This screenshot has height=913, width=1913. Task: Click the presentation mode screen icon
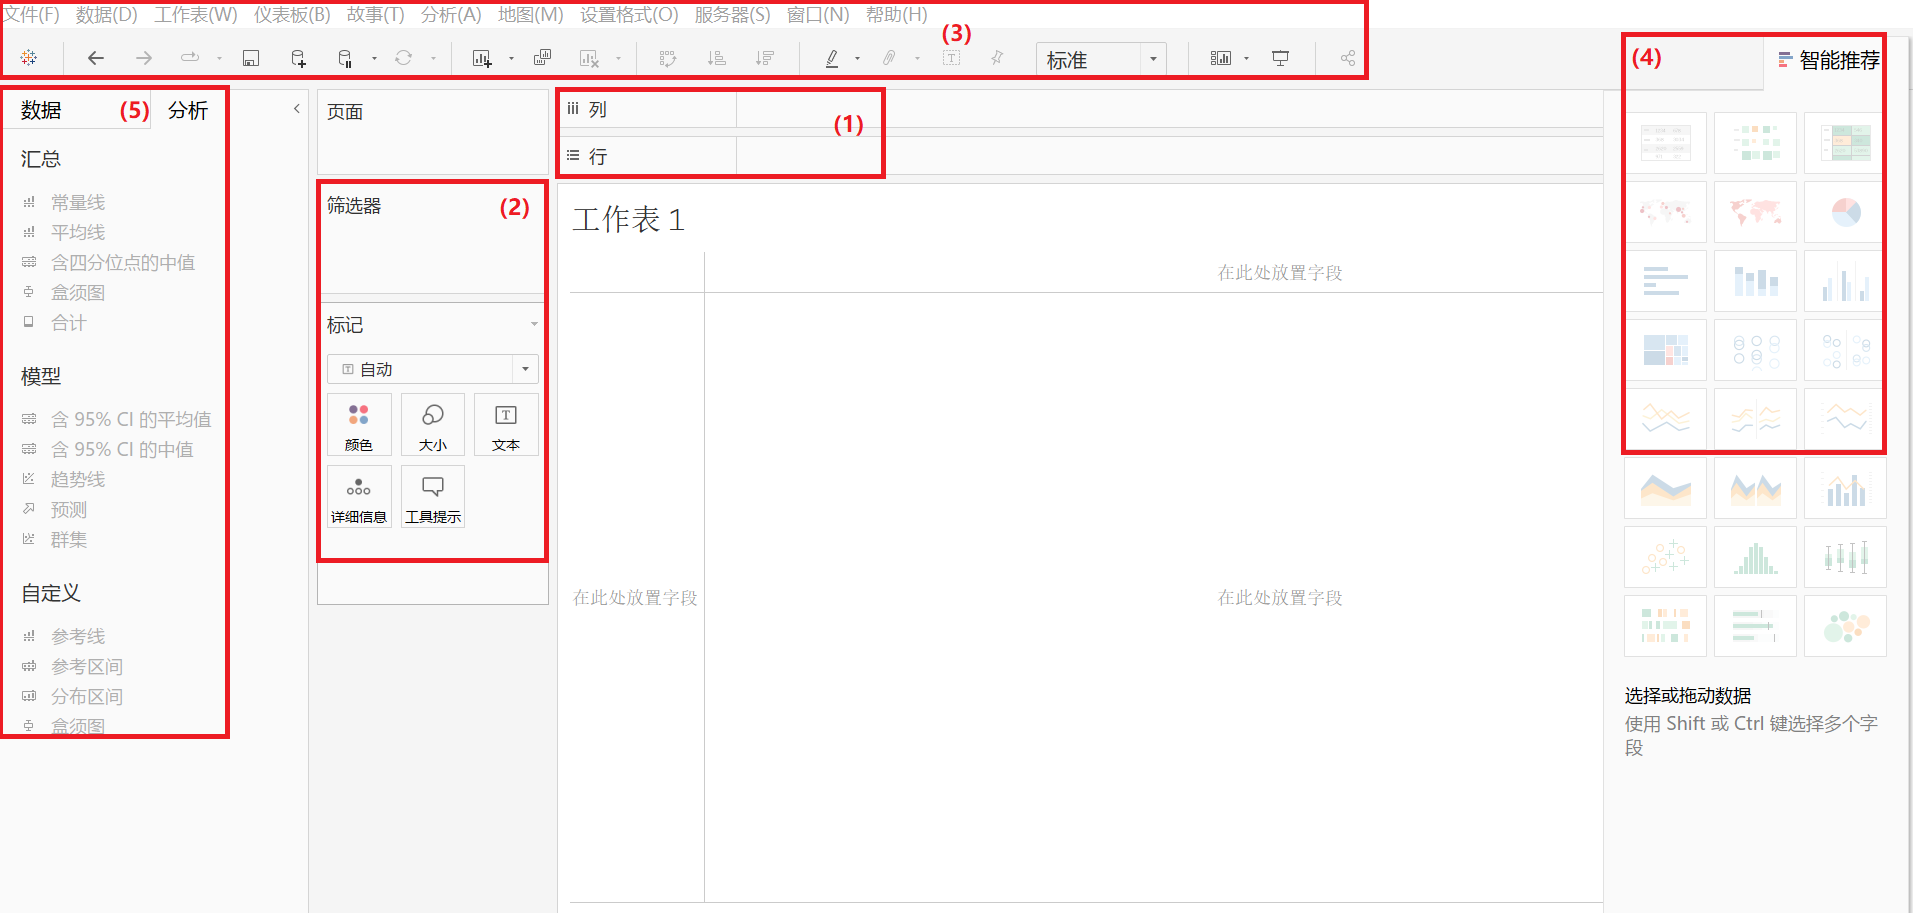[x=1280, y=58]
